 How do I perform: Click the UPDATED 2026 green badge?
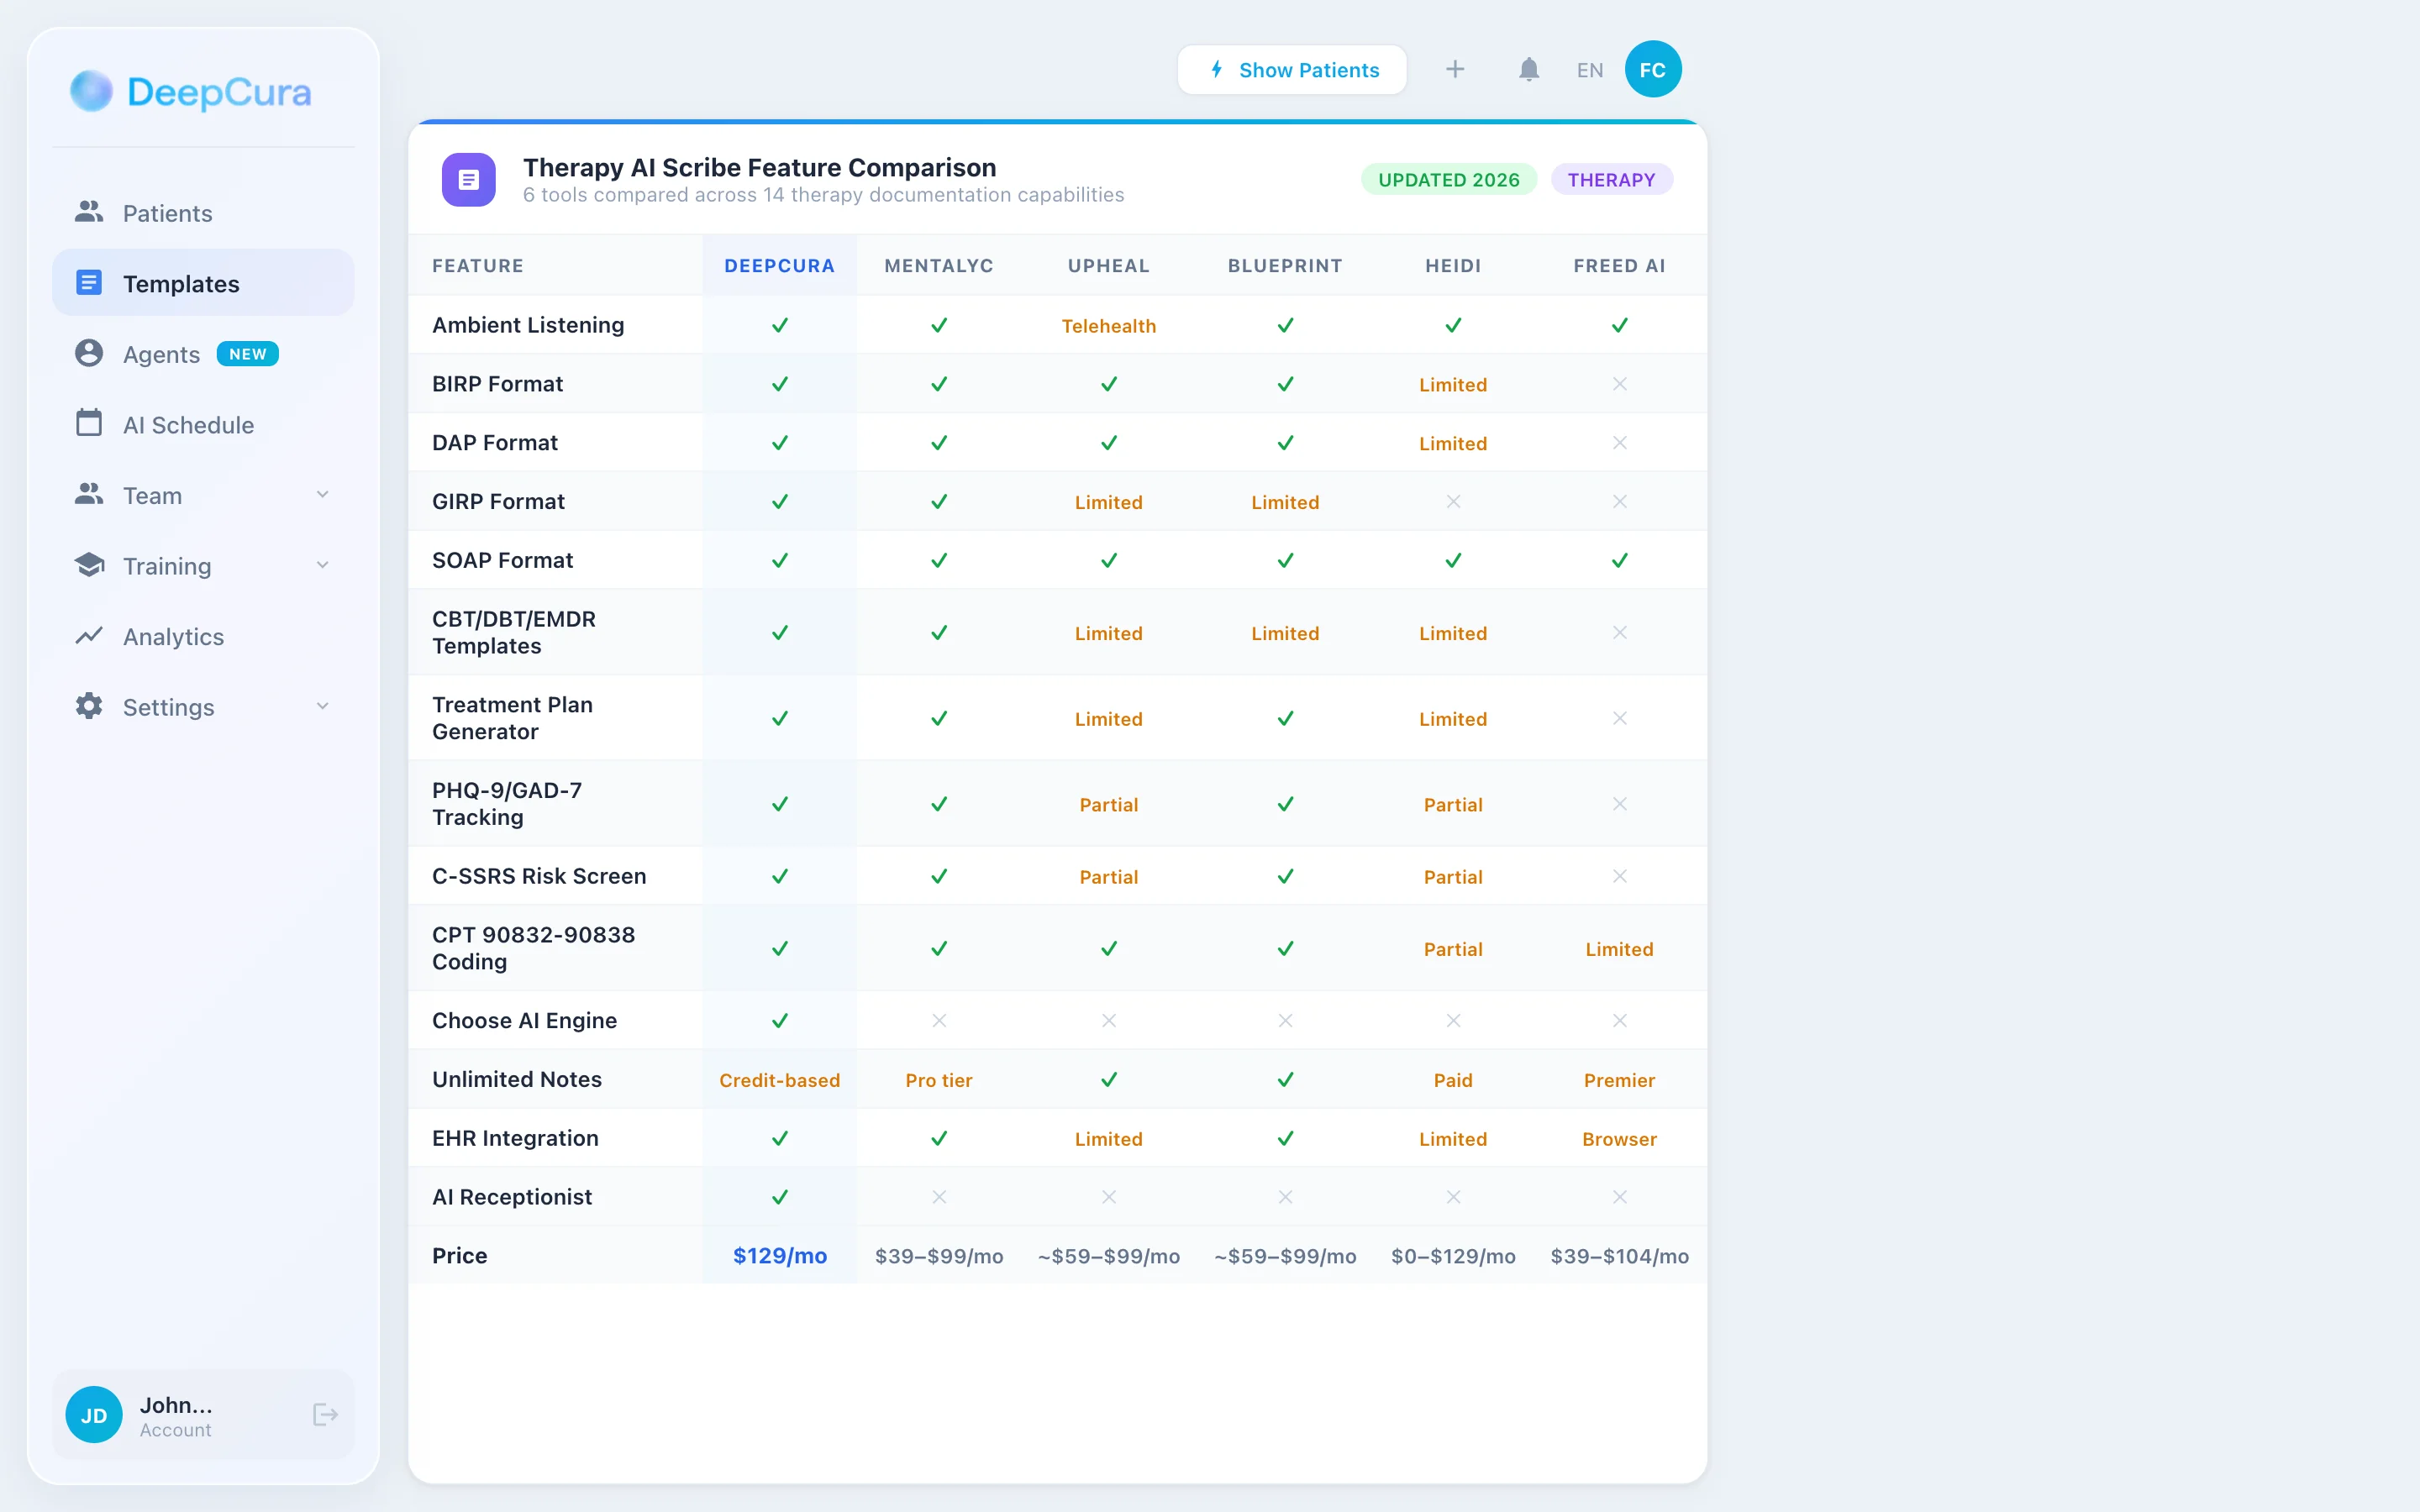point(1448,180)
